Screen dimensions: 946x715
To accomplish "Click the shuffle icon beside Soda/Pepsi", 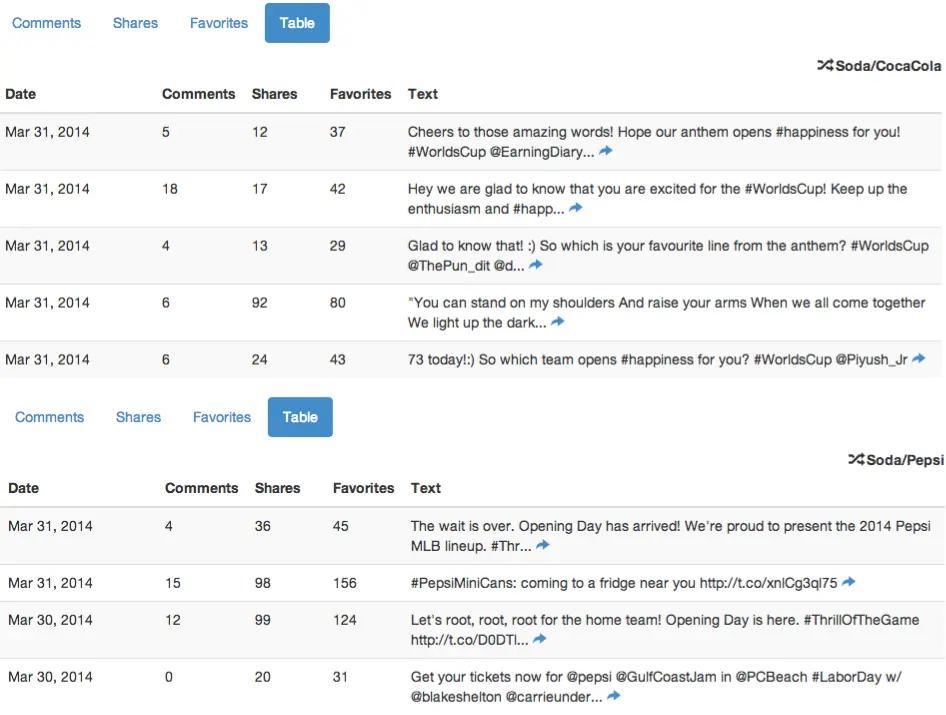I will [856, 460].
